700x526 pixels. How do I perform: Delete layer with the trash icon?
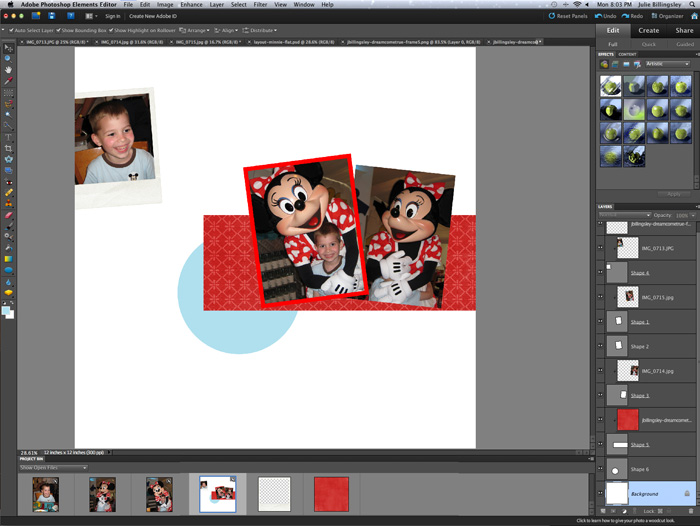coord(691,511)
